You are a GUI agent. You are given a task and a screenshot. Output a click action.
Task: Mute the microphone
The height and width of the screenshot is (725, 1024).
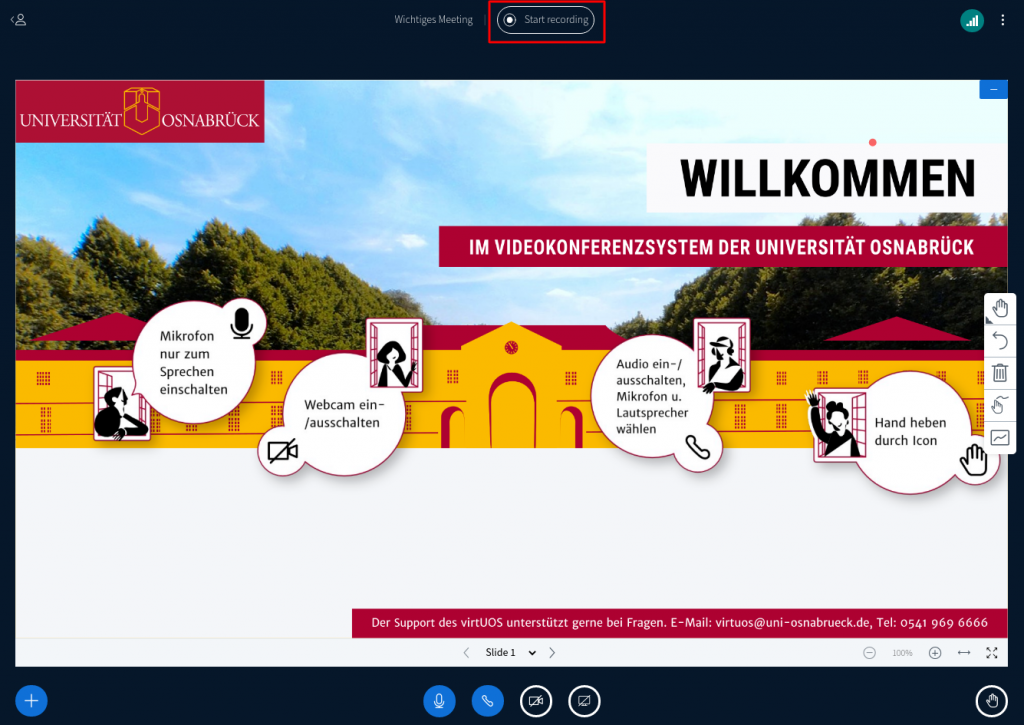coord(440,701)
